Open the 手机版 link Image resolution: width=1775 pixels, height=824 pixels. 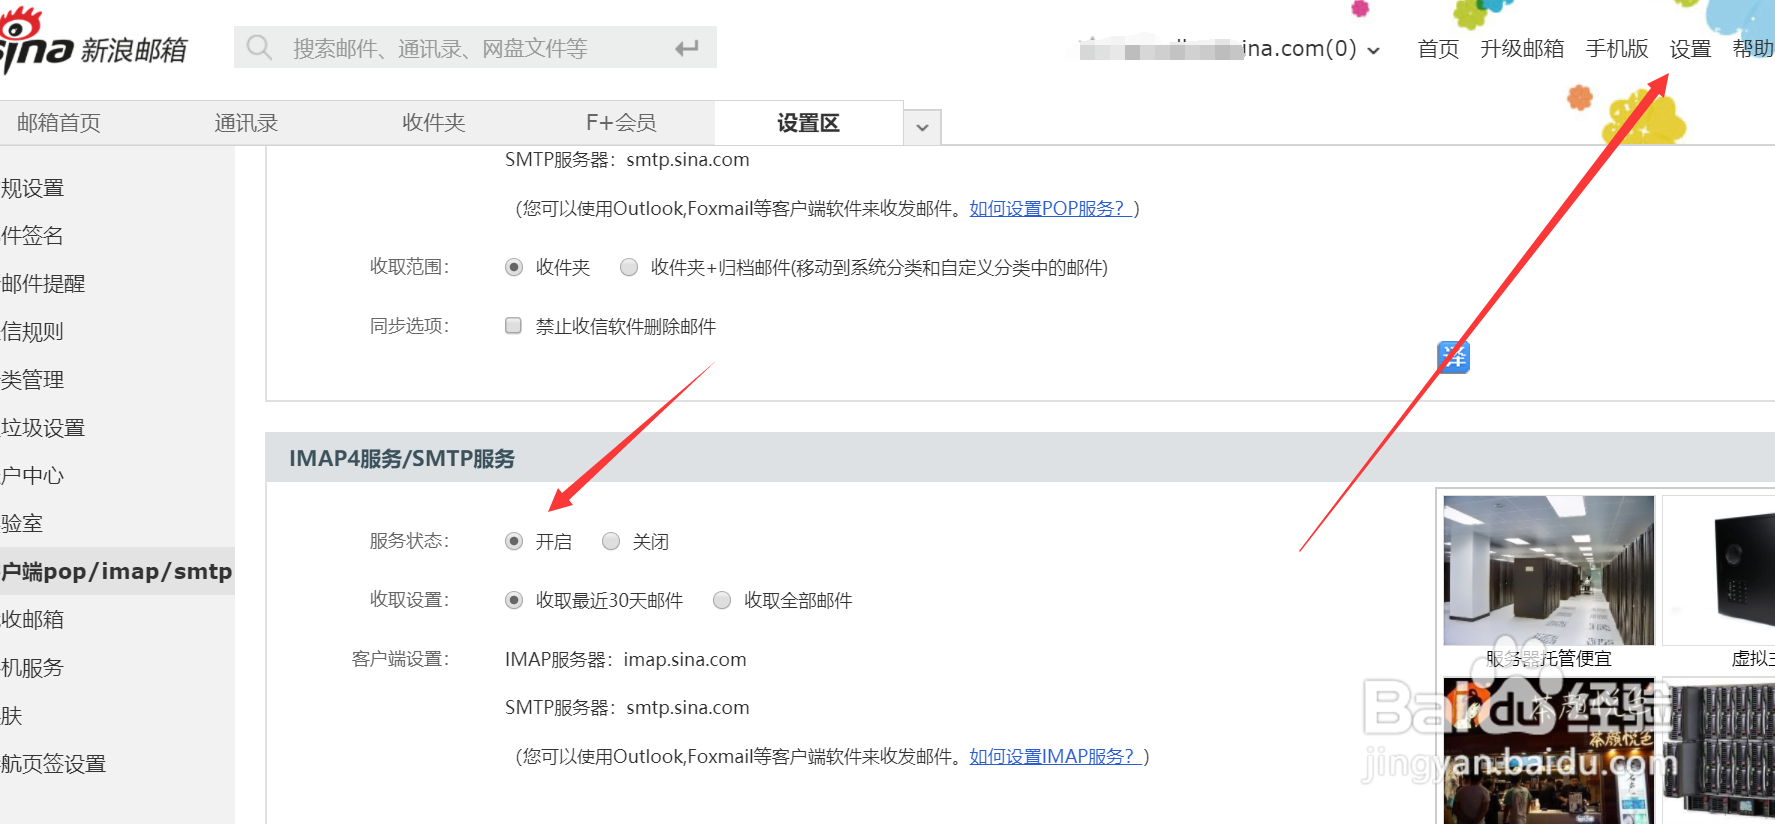(1616, 48)
